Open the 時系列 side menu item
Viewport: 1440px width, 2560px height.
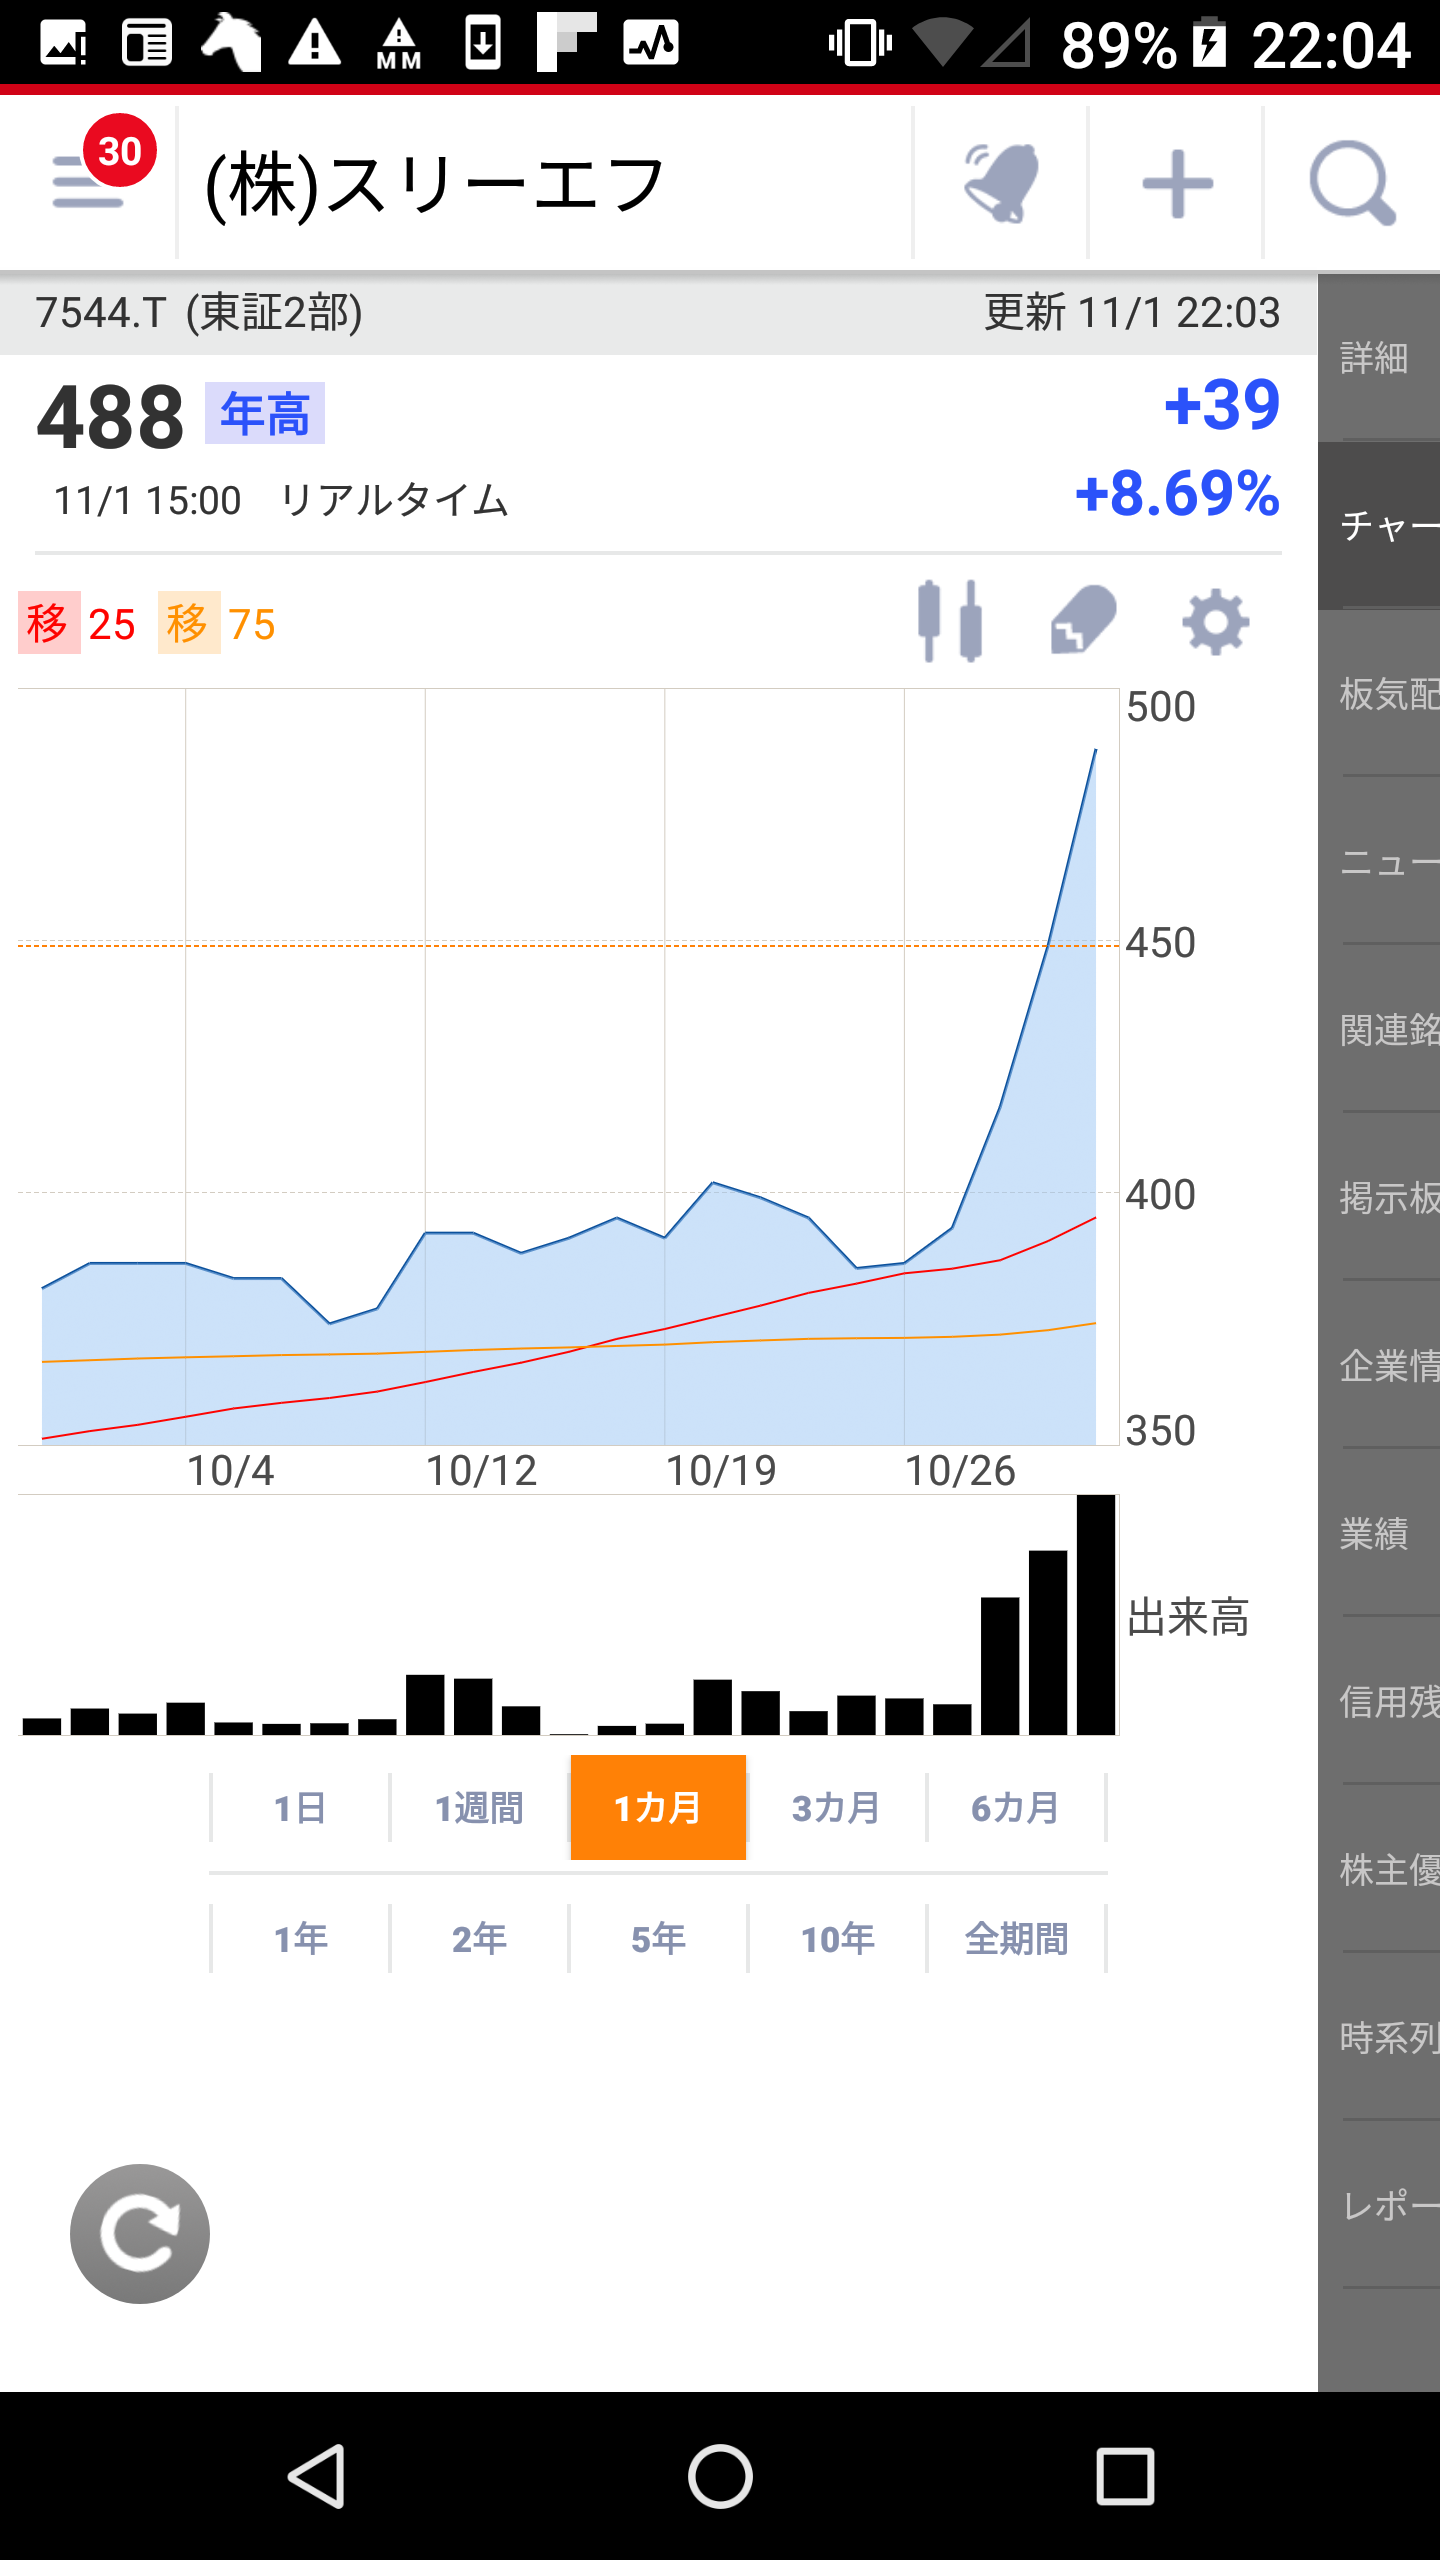[1379, 2037]
